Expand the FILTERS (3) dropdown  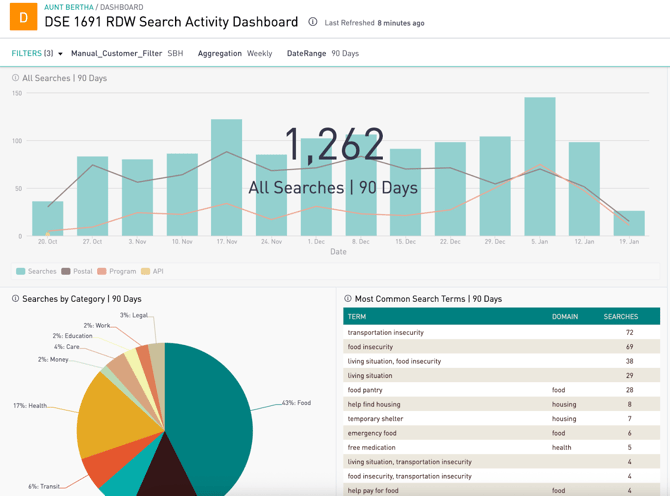point(37,54)
